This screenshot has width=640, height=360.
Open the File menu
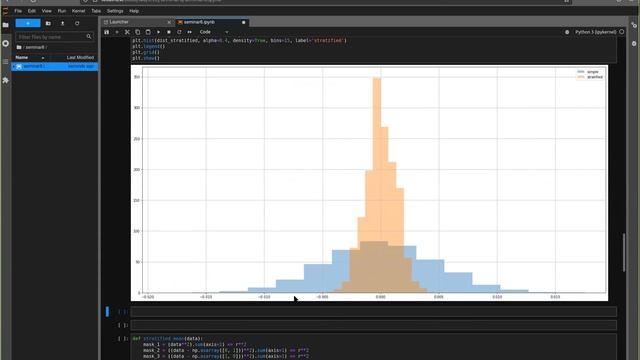click(x=18, y=11)
